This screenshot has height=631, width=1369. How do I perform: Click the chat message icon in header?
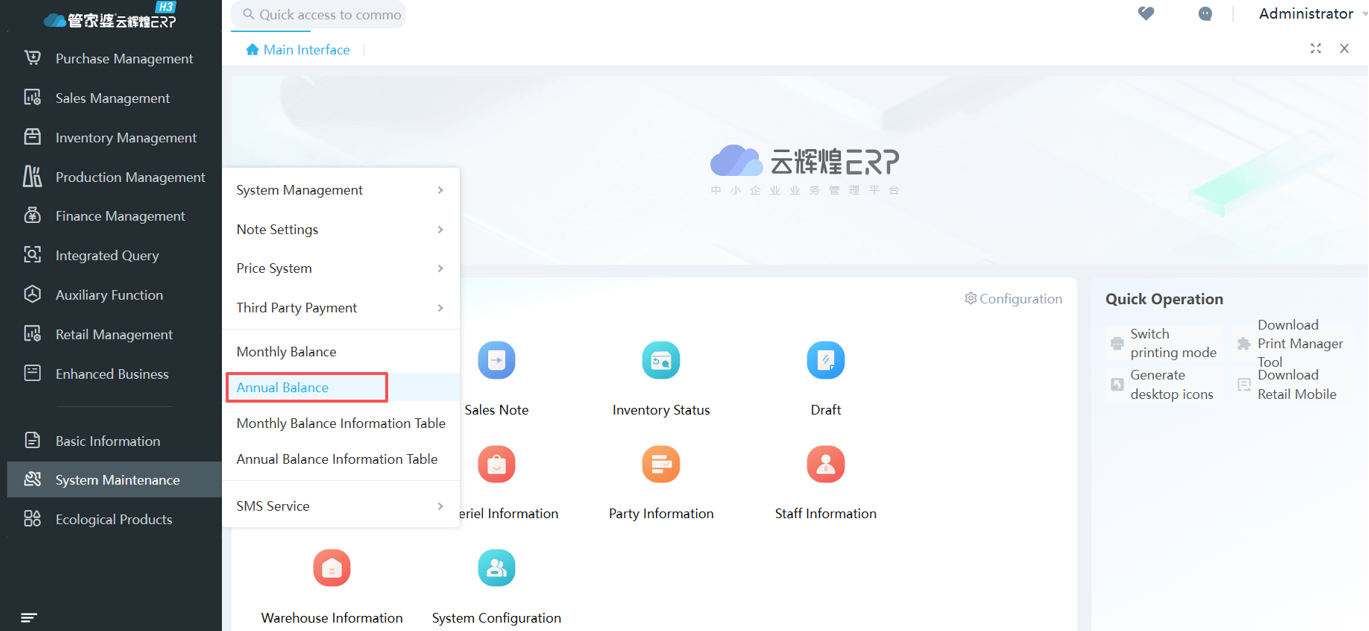click(x=1205, y=14)
